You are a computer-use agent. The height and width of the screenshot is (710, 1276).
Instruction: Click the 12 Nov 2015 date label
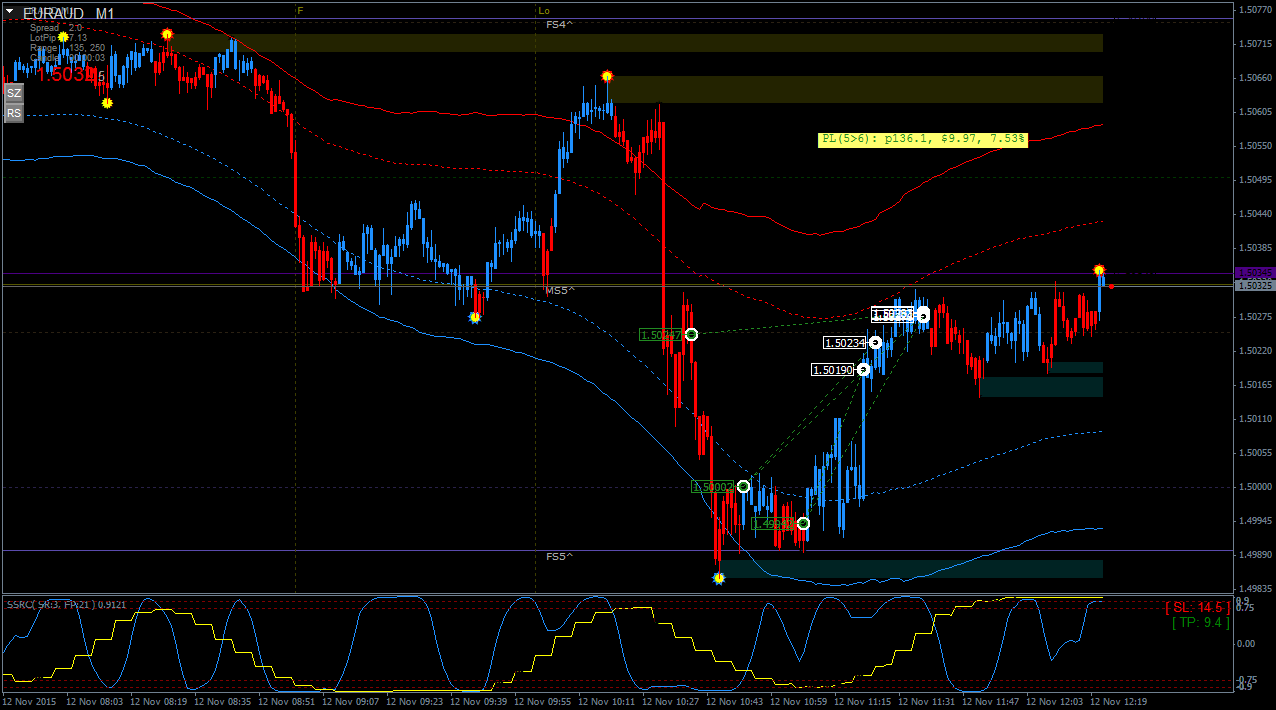31,702
